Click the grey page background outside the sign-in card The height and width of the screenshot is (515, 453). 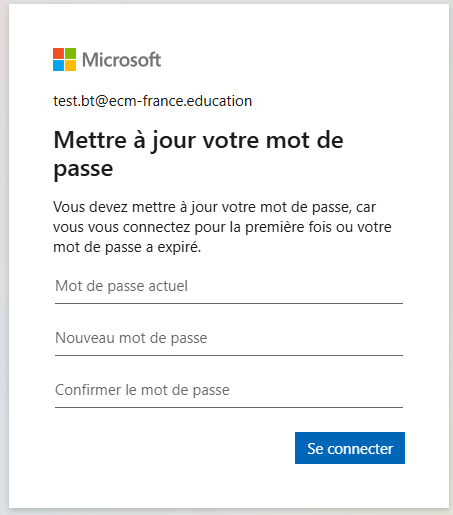pyautogui.click(x=4, y=257)
